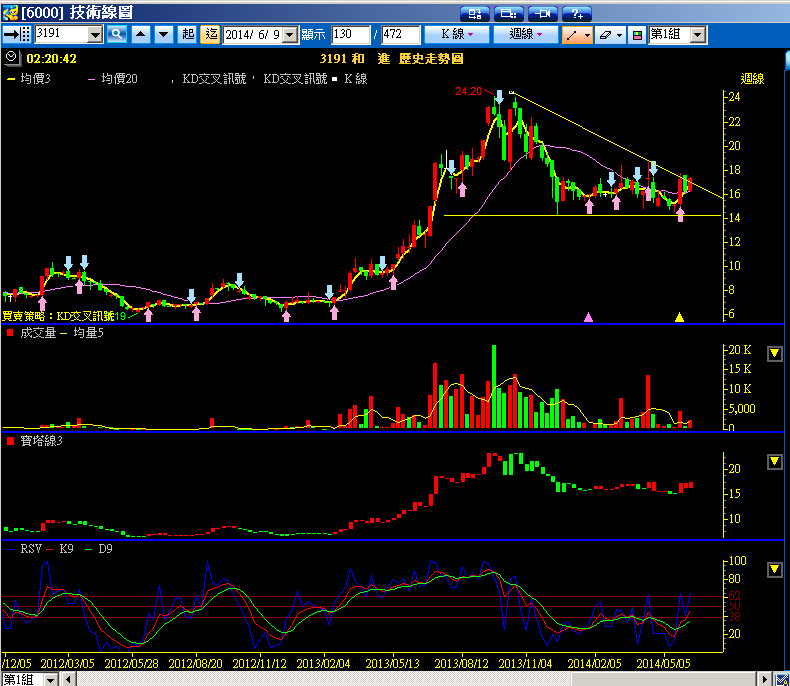Screen dimensions: 790x686
Task: Click the 24.20 high price label
Action: pos(469,91)
